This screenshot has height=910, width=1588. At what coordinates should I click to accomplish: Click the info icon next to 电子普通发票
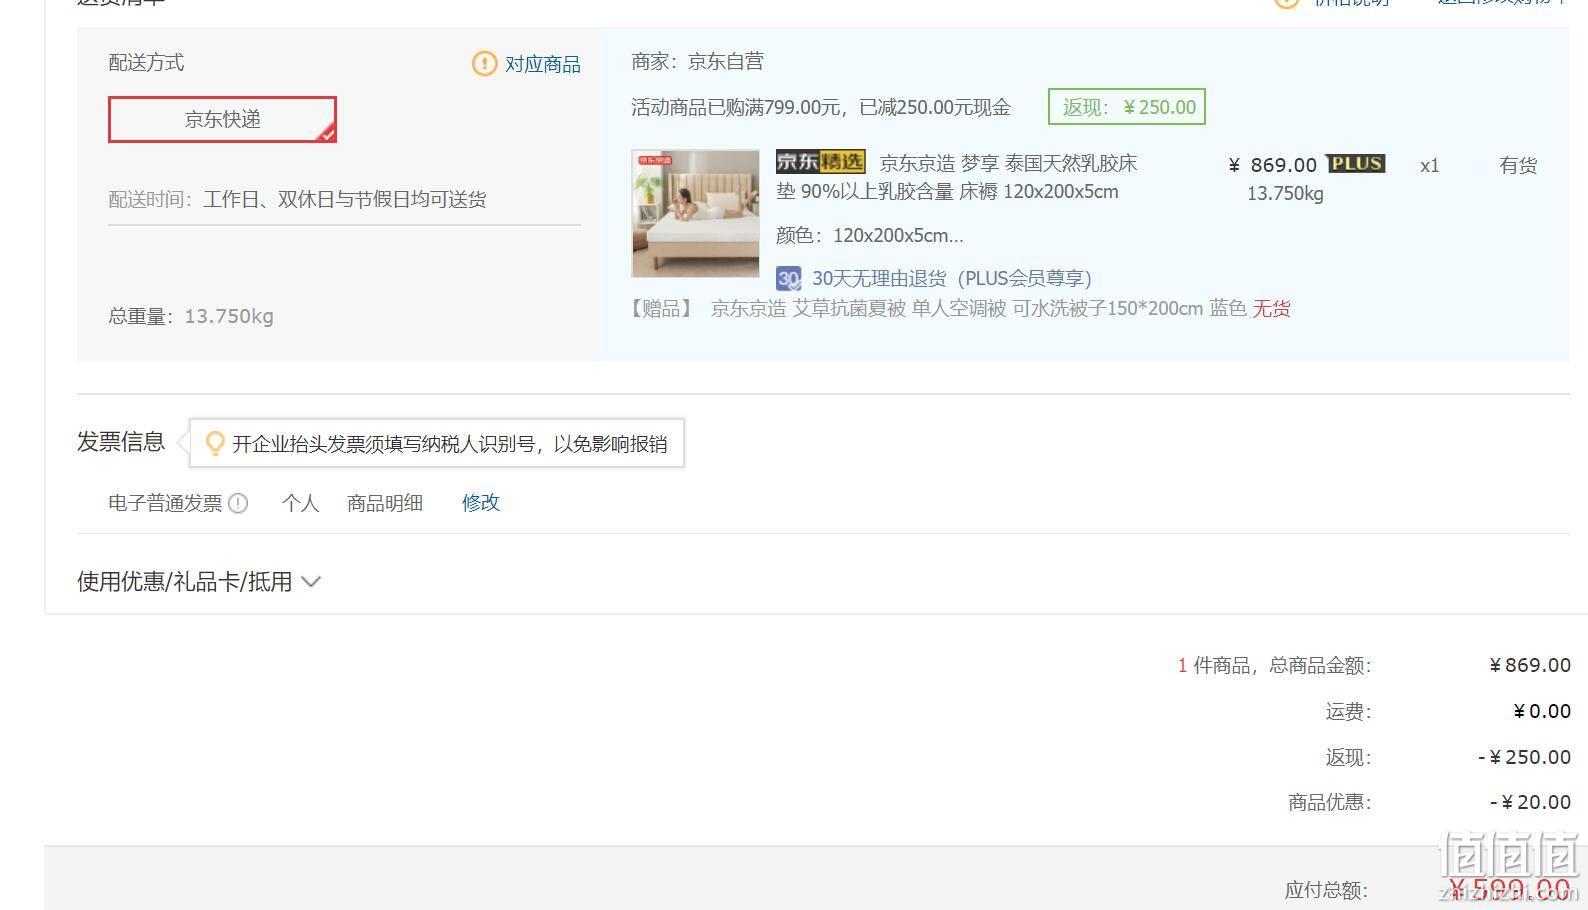238,503
